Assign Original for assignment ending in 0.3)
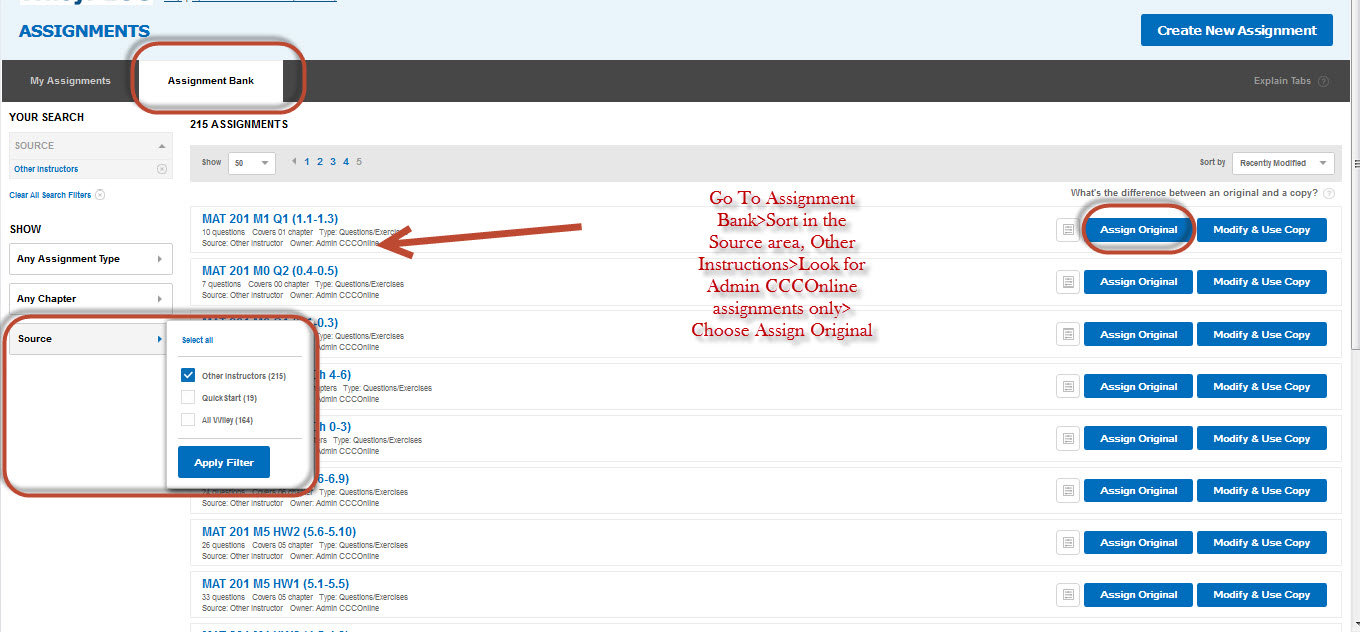 [1138, 334]
